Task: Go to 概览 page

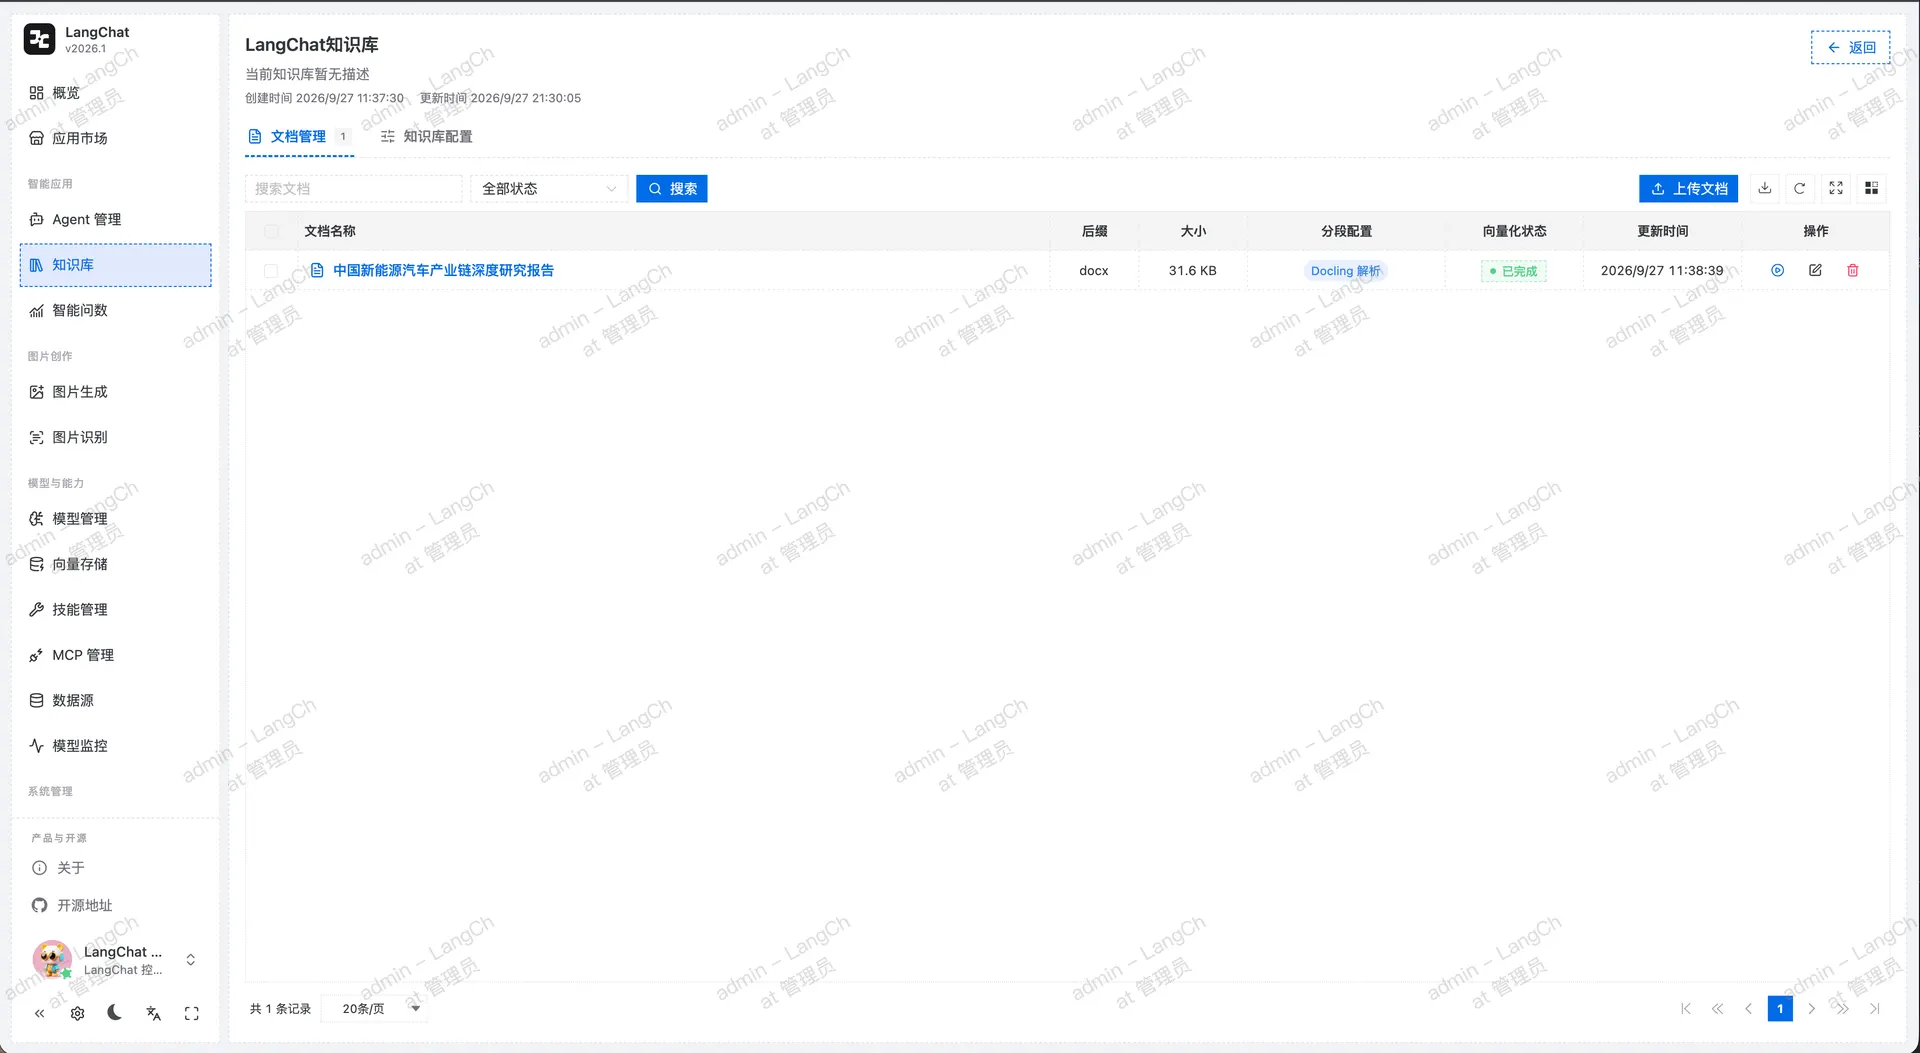Action: [116, 93]
